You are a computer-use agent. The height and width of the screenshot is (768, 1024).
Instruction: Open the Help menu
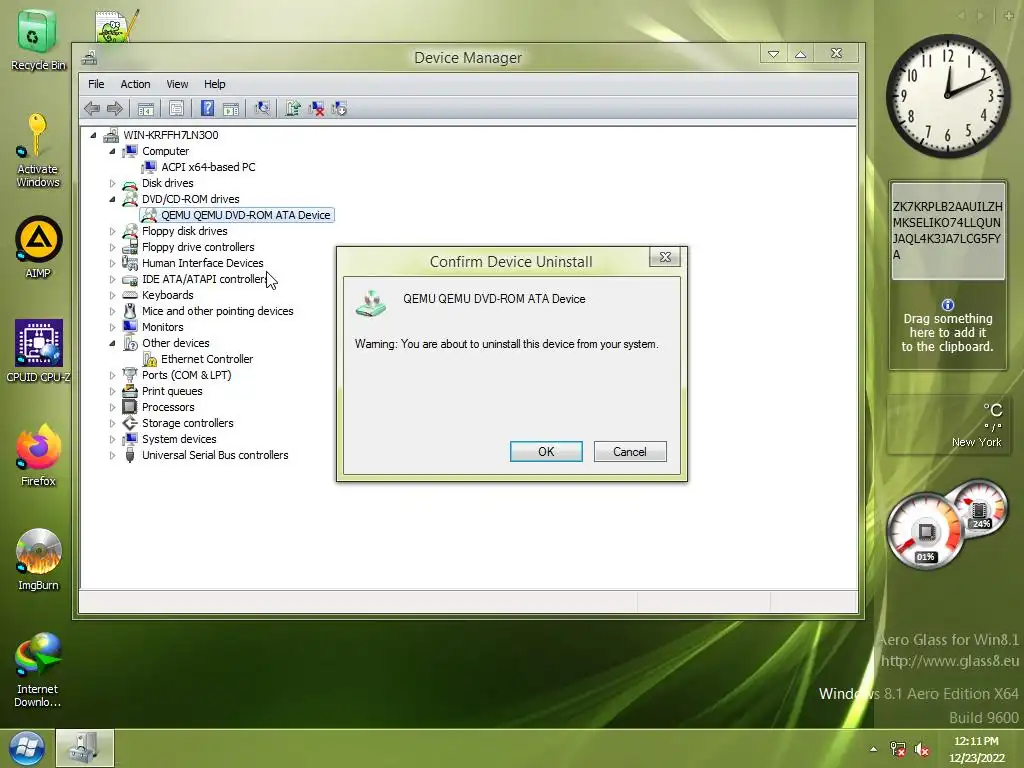point(214,84)
